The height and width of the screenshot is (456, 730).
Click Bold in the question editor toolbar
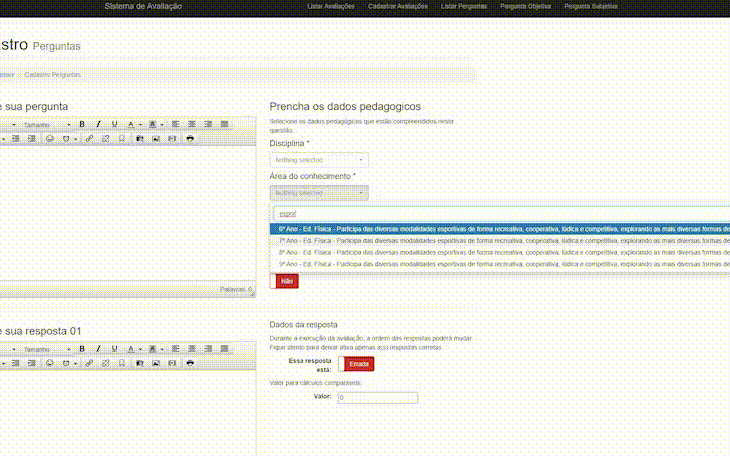(82, 124)
